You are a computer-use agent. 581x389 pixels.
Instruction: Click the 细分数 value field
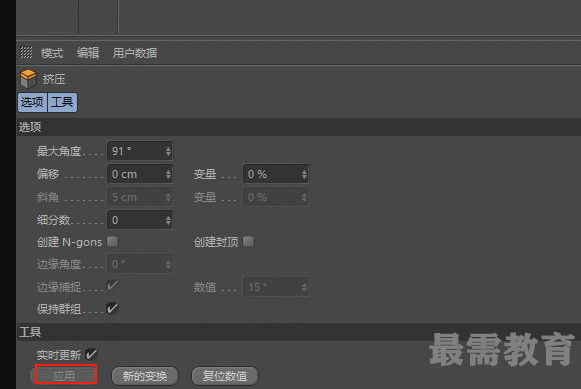tap(140, 220)
